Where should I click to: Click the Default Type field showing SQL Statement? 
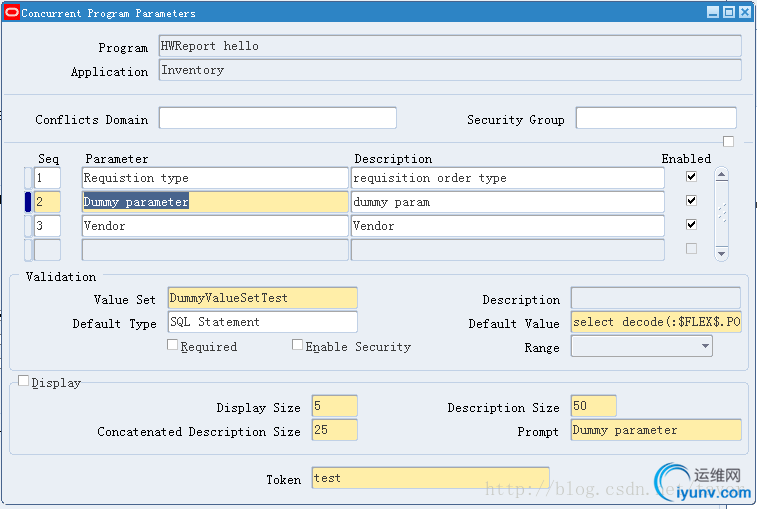pos(262,322)
